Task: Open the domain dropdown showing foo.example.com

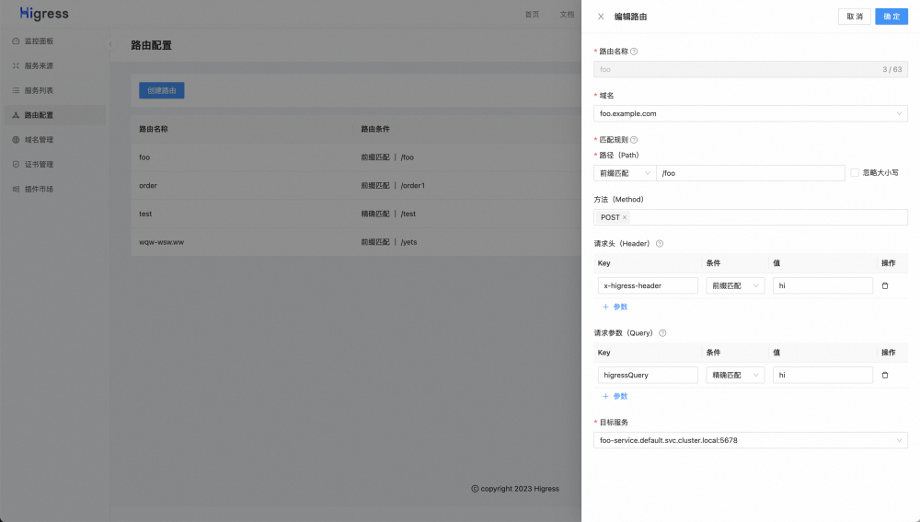Action: point(750,114)
